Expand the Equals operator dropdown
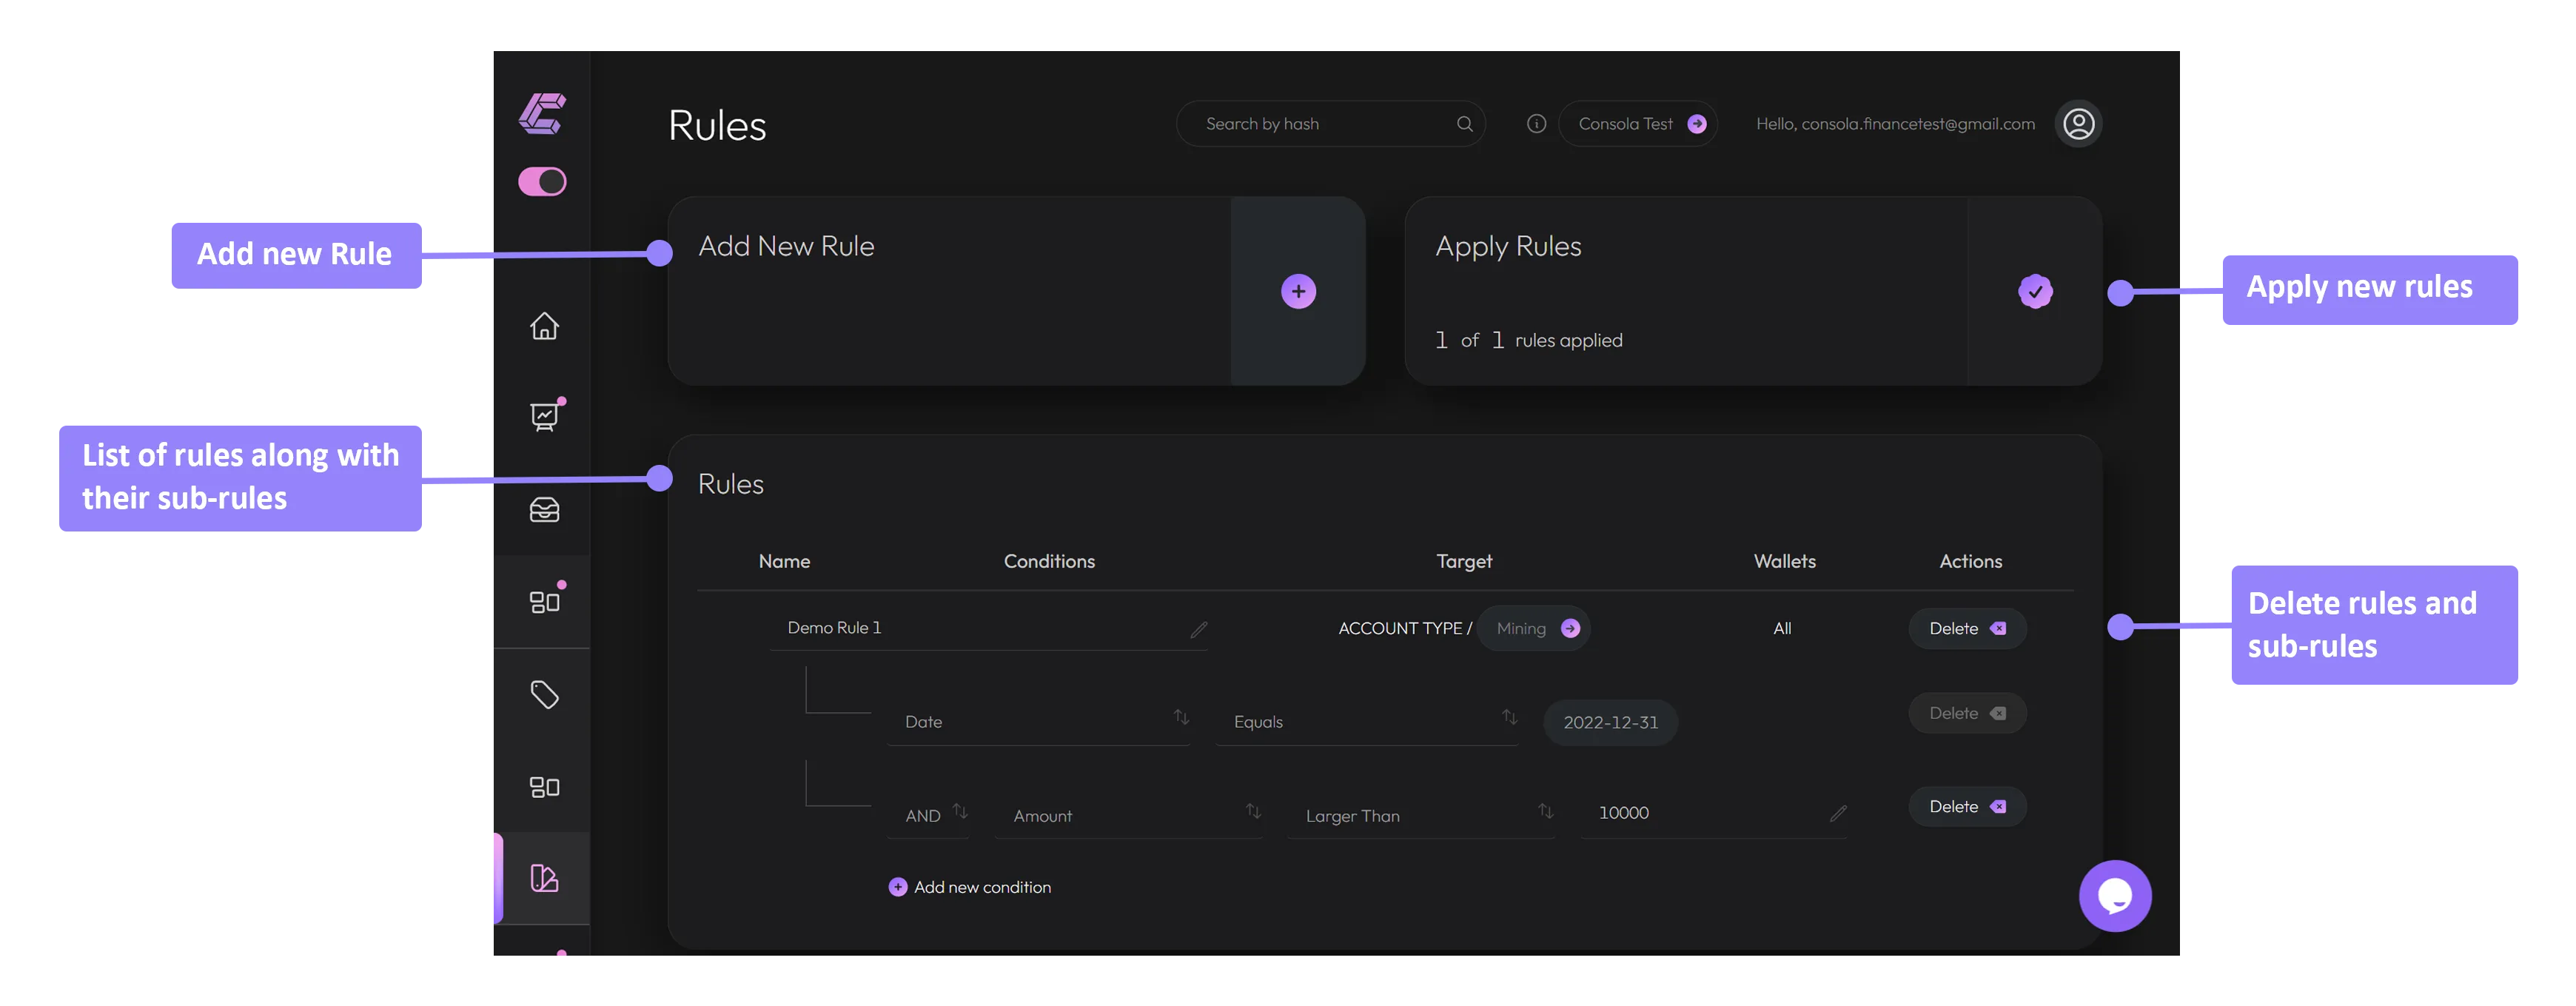Viewport: 2576px width, 1006px height. [1366, 721]
